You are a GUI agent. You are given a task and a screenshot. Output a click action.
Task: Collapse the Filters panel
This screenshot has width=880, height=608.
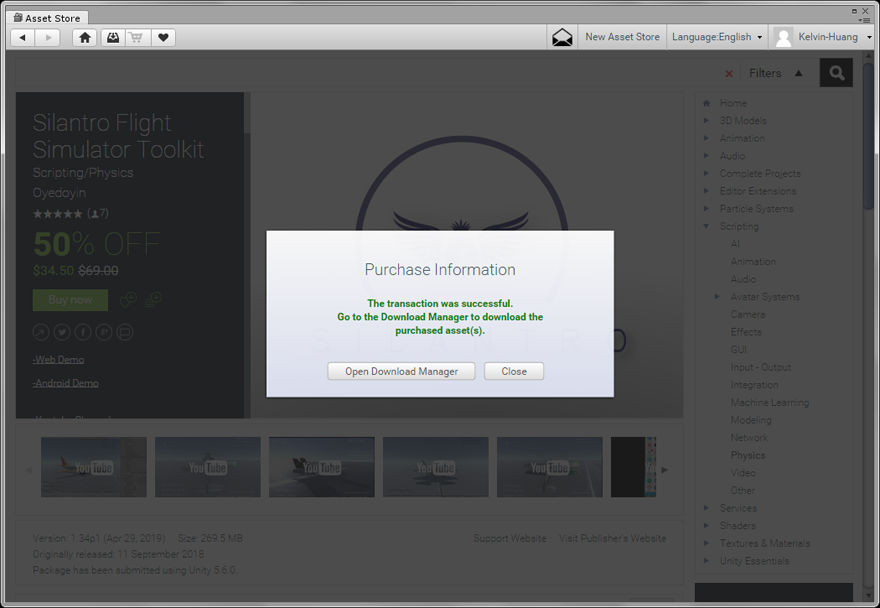(x=799, y=73)
